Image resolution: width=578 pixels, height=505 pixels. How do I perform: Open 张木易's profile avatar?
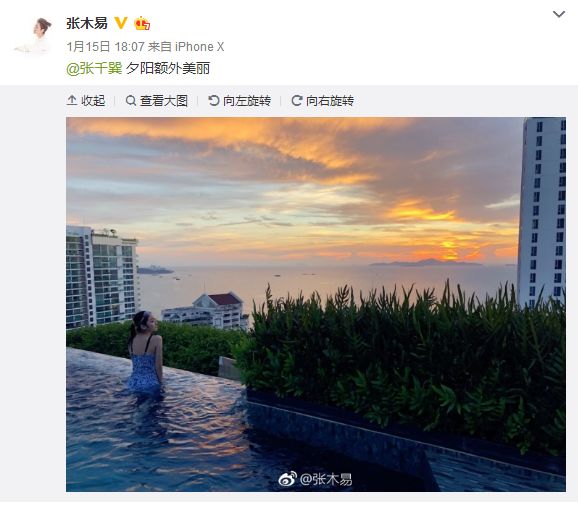pyautogui.click(x=33, y=35)
